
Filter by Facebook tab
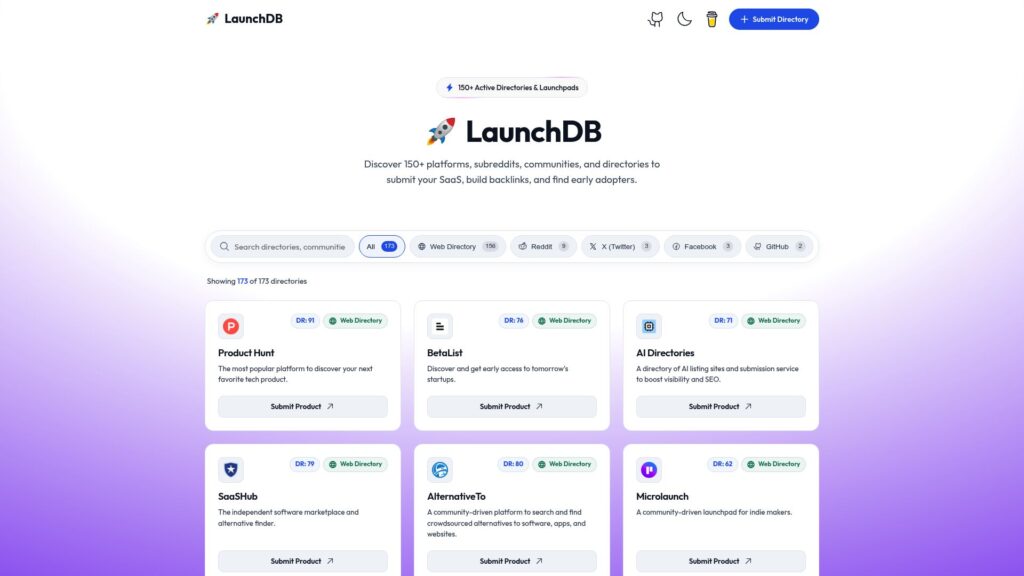tap(702, 247)
